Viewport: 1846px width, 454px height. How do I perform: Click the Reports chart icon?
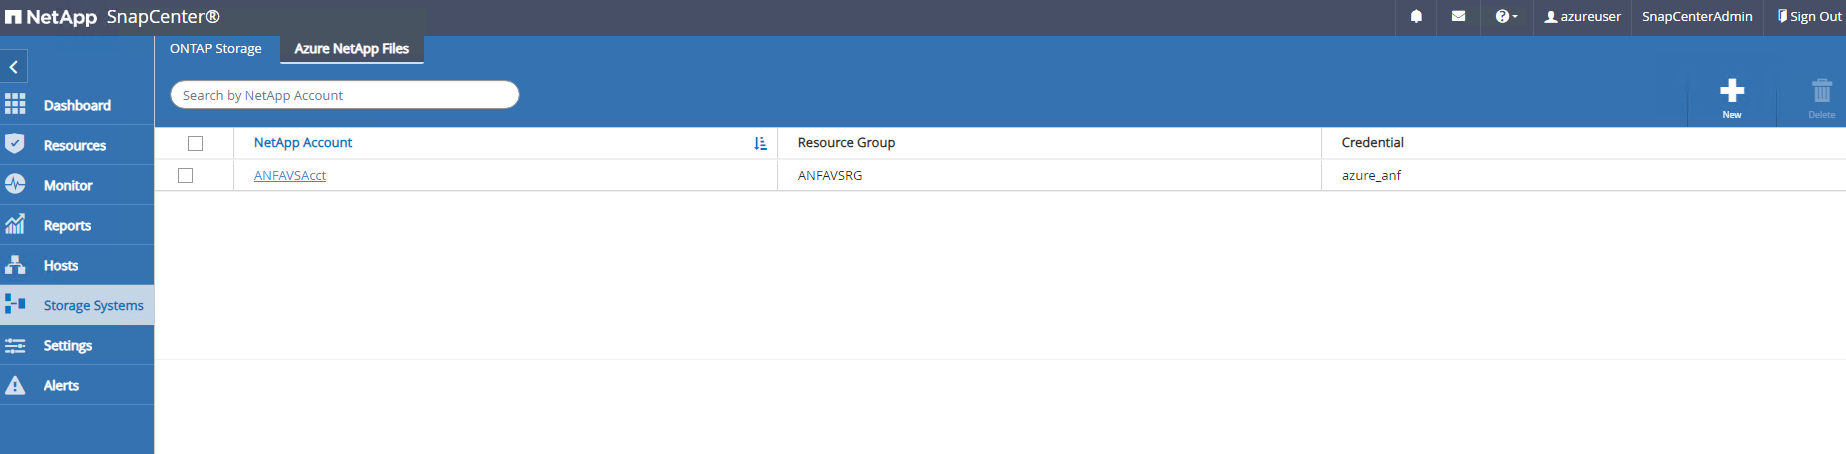point(15,224)
